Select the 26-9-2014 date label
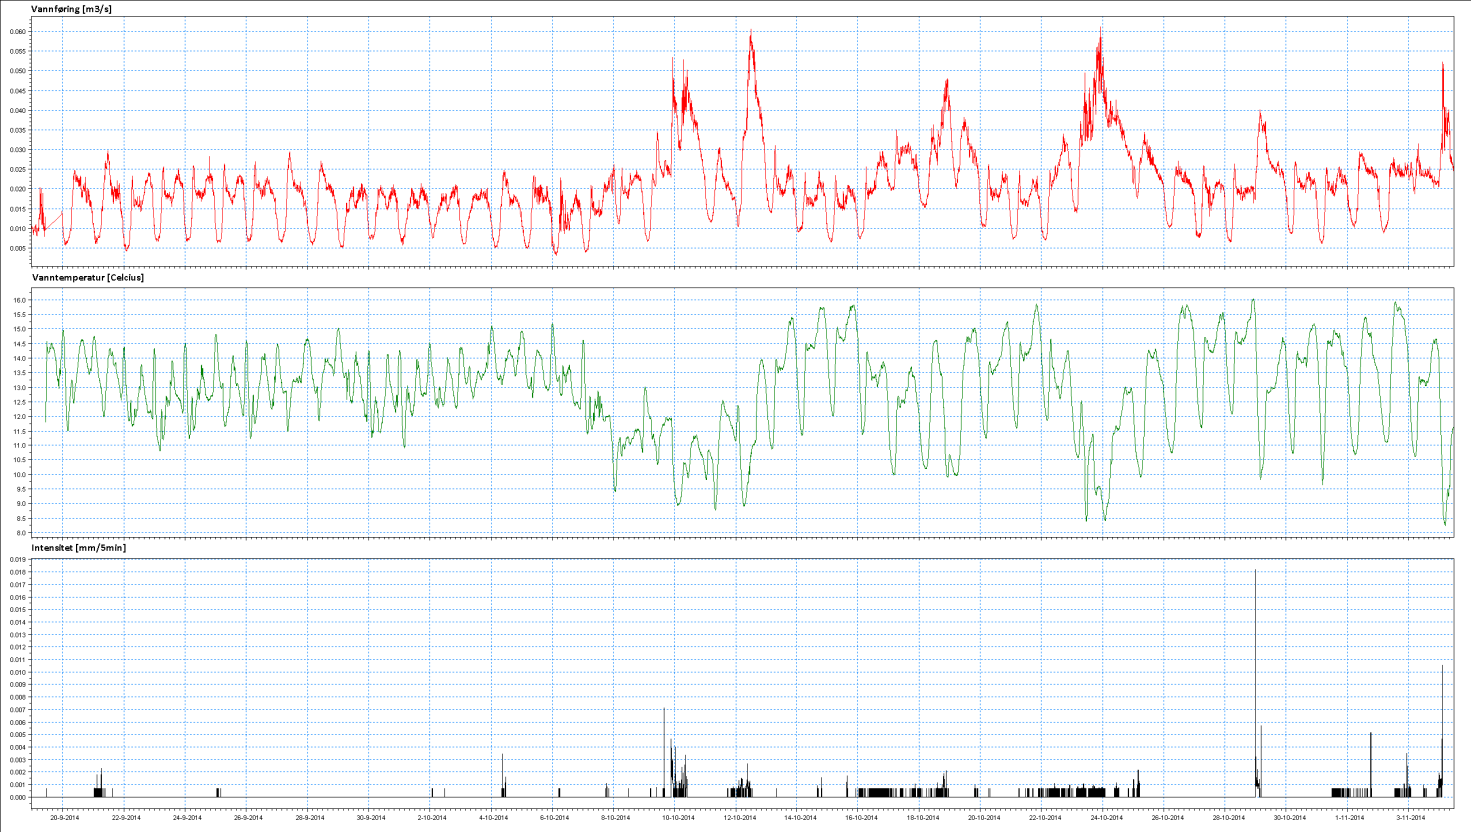 [248, 817]
